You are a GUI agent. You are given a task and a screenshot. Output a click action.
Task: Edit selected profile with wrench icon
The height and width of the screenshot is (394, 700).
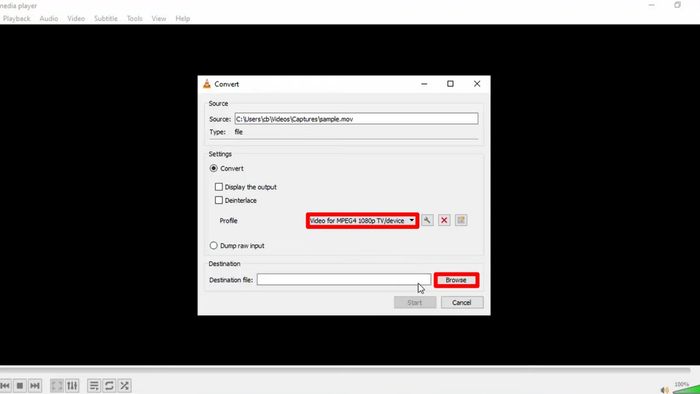427,220
